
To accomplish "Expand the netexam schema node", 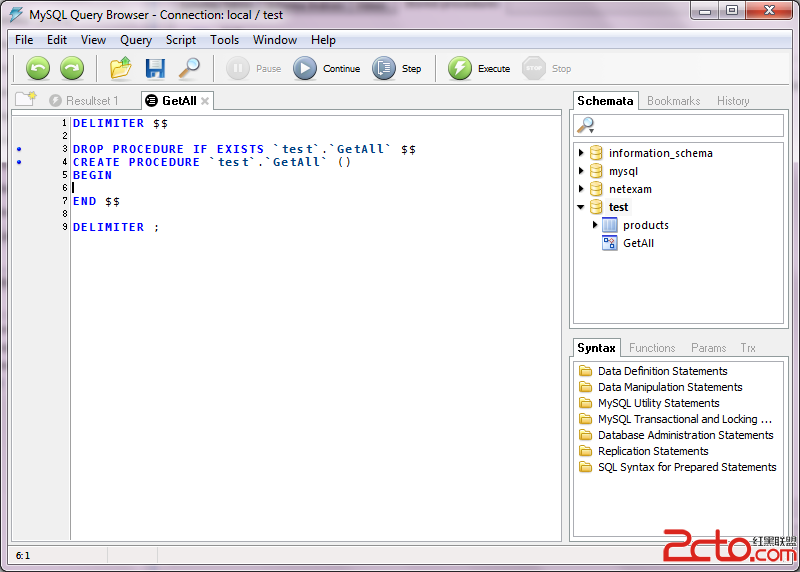I will click(x=581, y=189).
